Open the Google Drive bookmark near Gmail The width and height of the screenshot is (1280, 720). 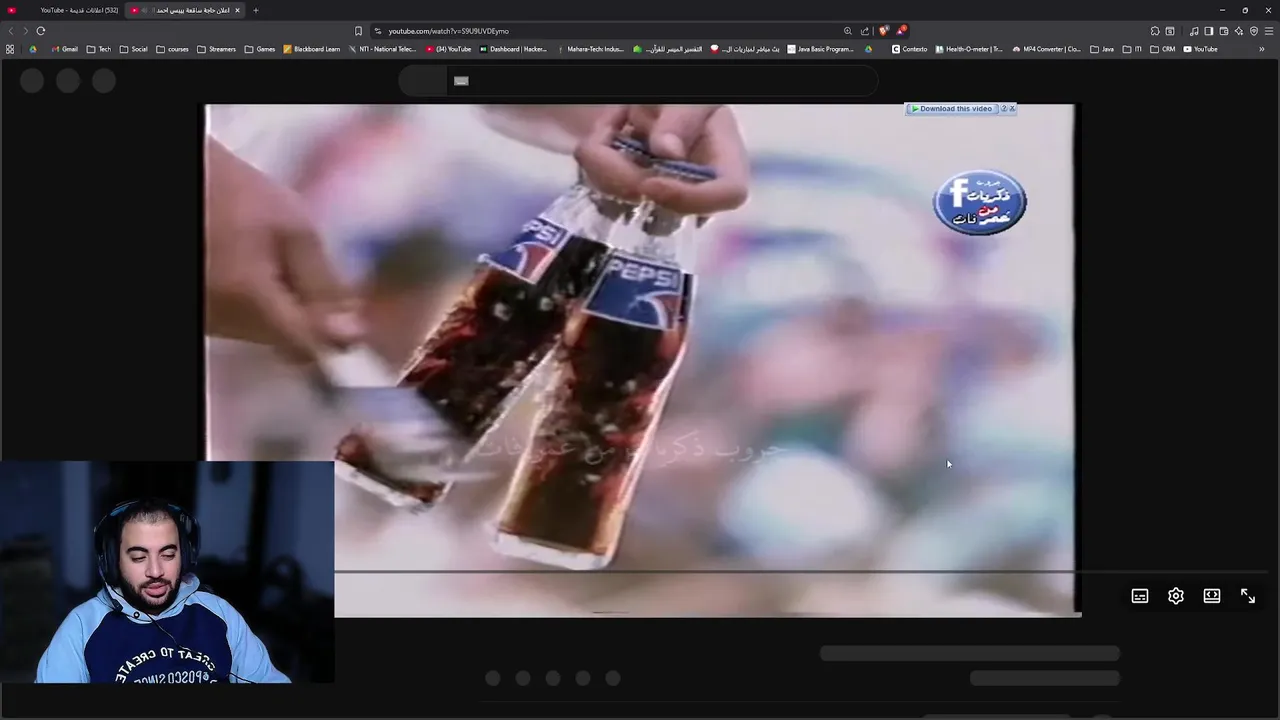coord(33,49)
